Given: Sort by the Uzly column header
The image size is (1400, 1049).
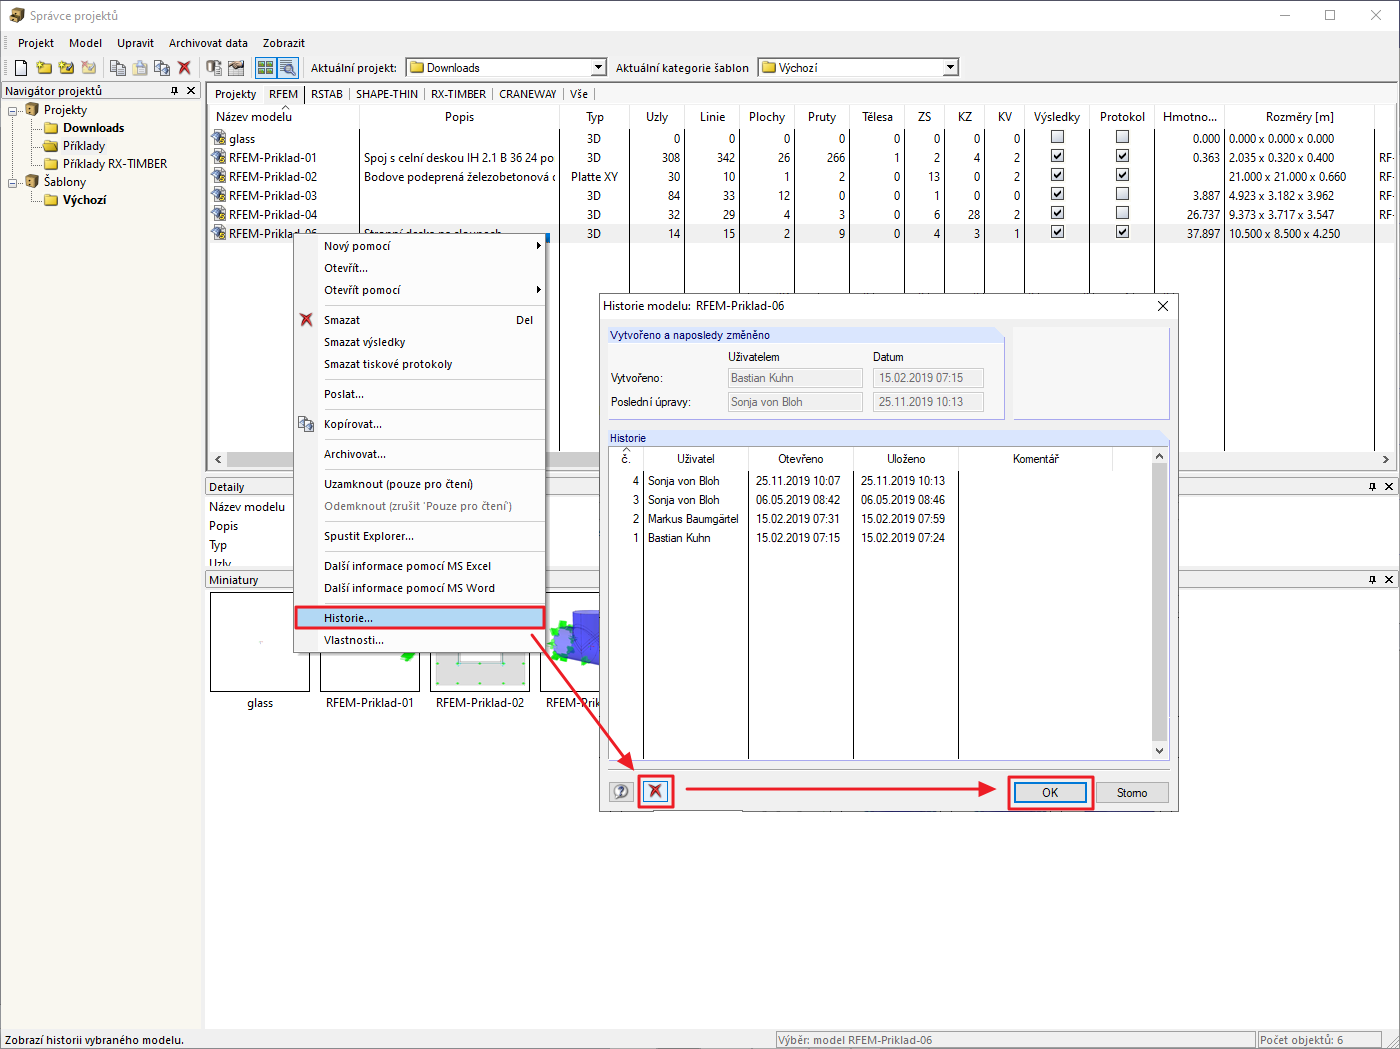Looking at the screenshot, I should pos(657,117).
